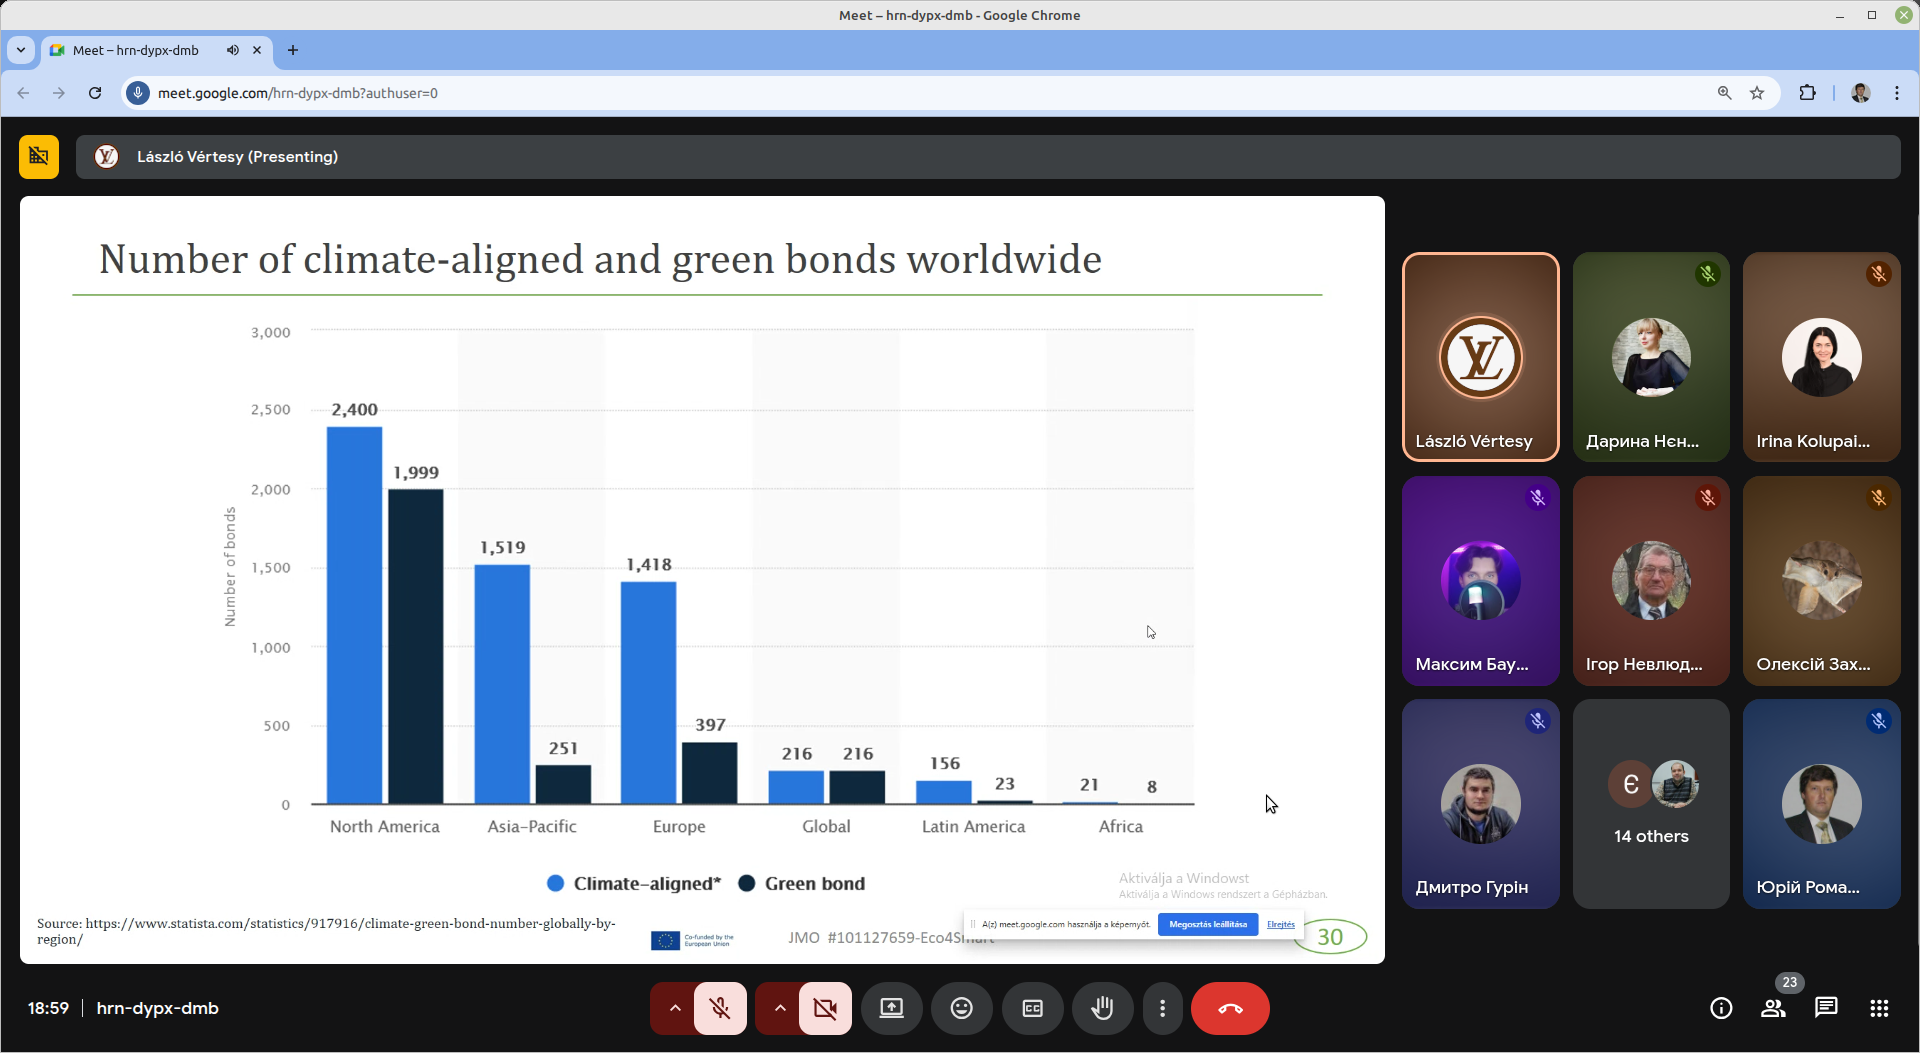This screenshot has width=1920, height=1053.
Task: Show the participants list icon
Action: click(x=1773, y=1008)
